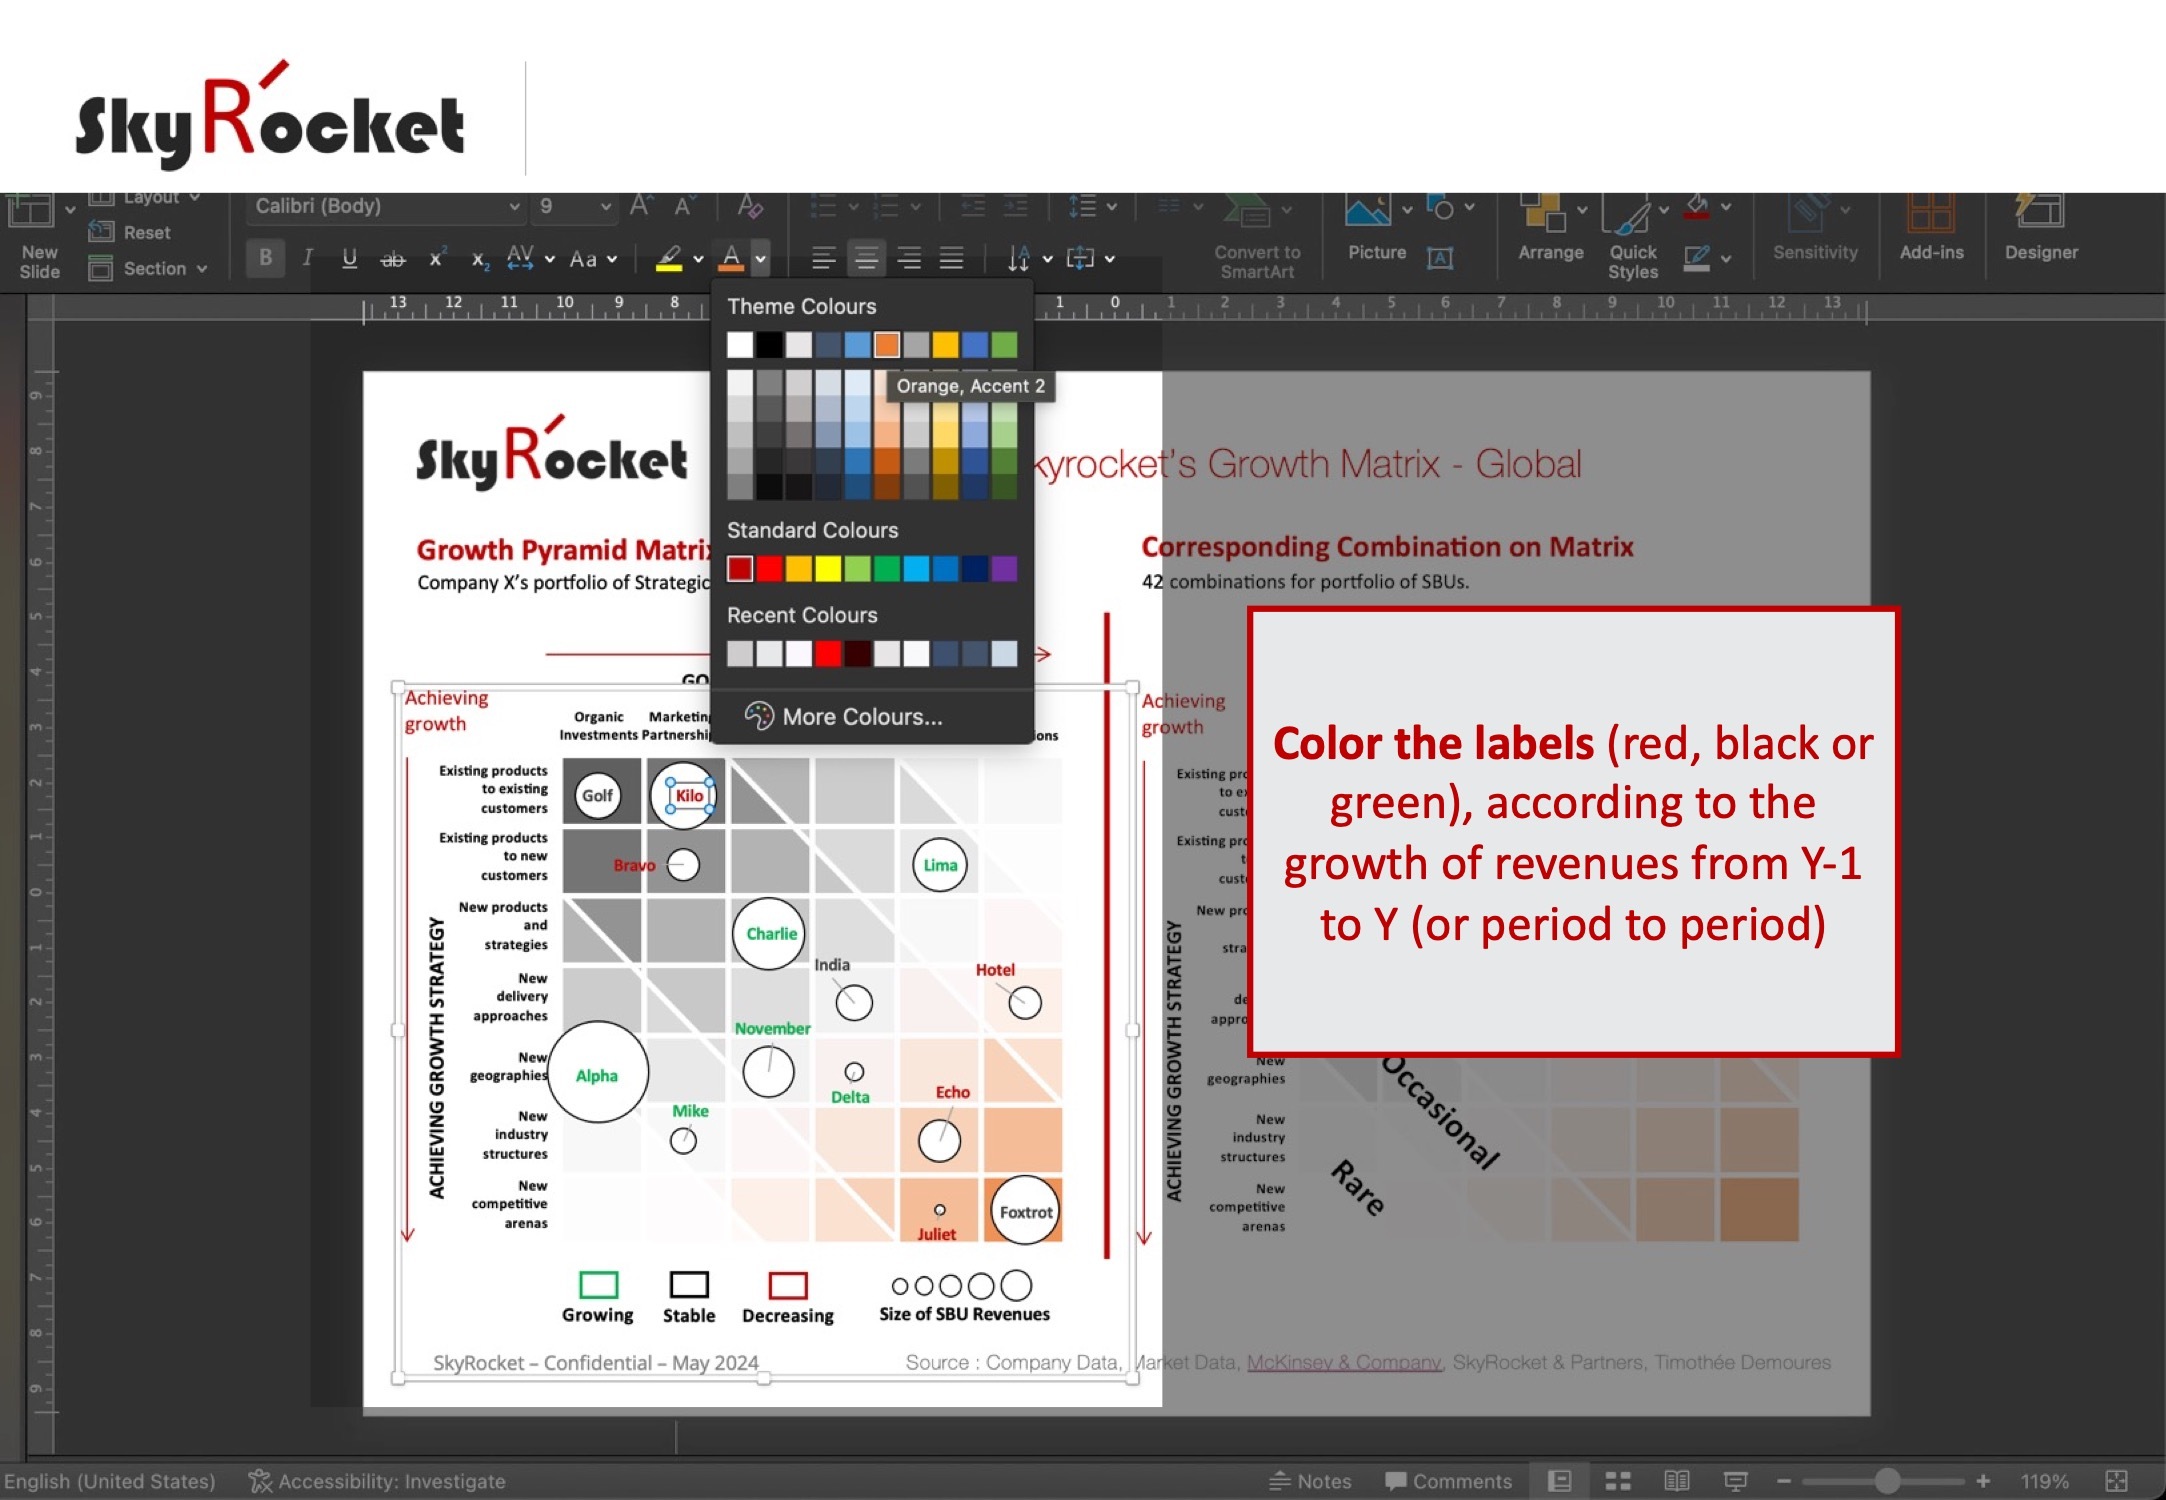Image resolution: width=2166 pixels, height=1500 pixels.
Task: Clear all text formatting
Action: [x=750, y=206]
